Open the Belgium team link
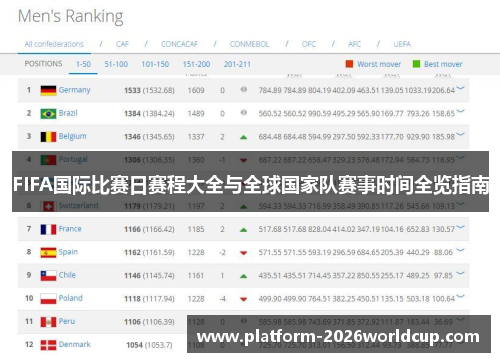500x362 pixels. point(72,136)
